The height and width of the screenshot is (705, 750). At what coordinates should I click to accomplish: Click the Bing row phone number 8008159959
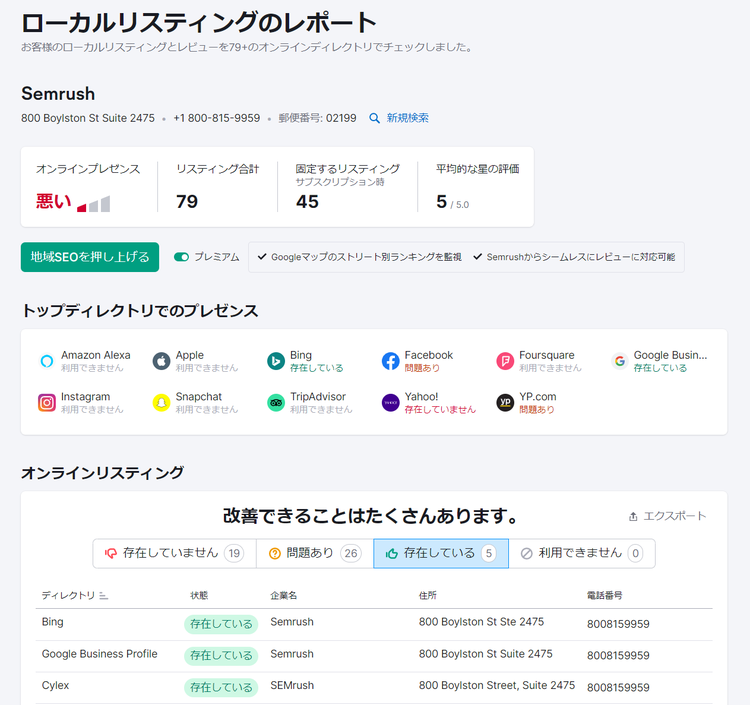click(618, 624)
